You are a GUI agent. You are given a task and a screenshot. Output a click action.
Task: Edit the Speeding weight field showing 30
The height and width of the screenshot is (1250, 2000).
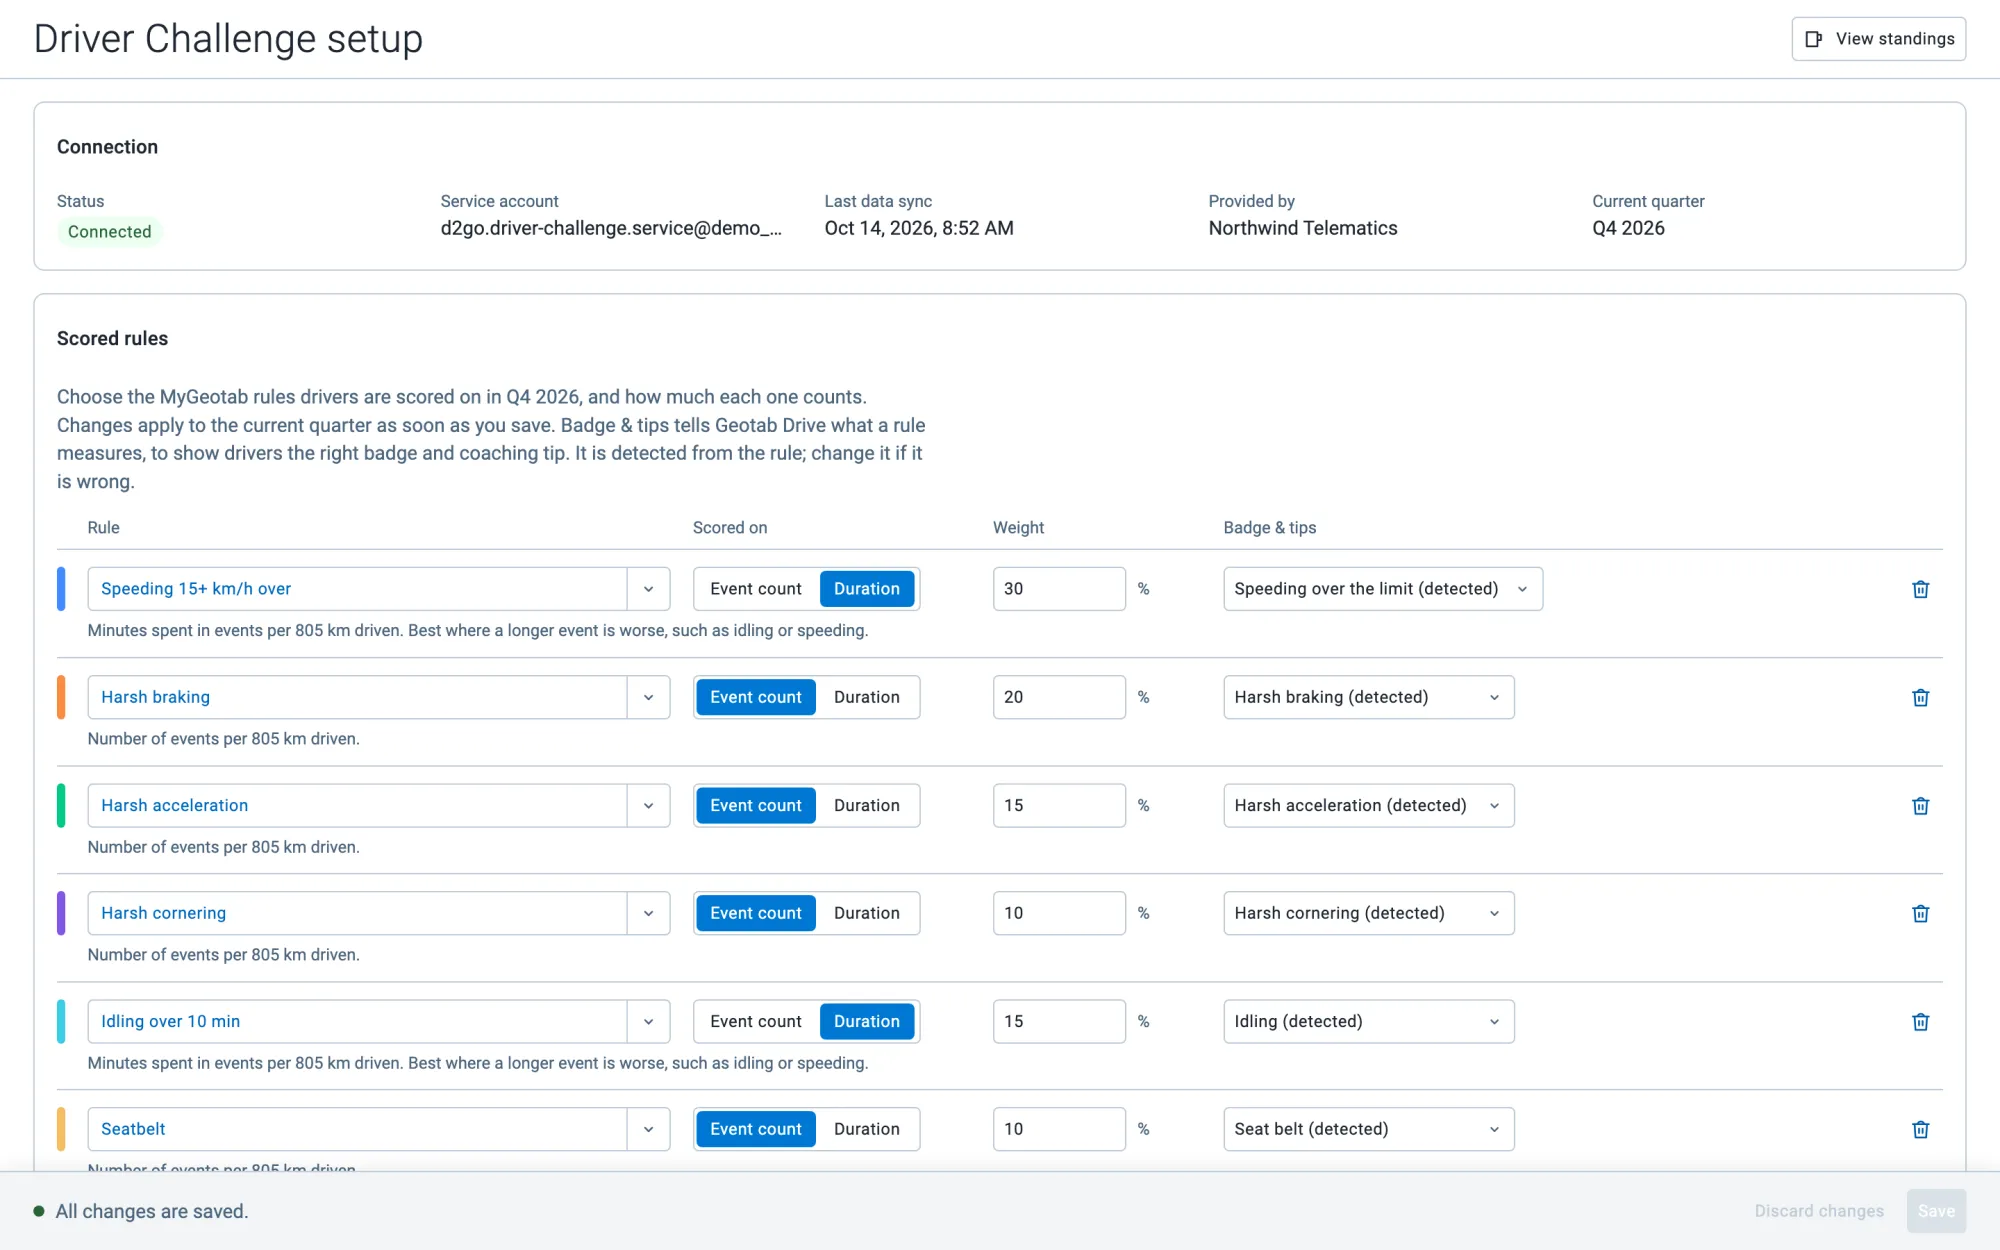coord(1059,589)
